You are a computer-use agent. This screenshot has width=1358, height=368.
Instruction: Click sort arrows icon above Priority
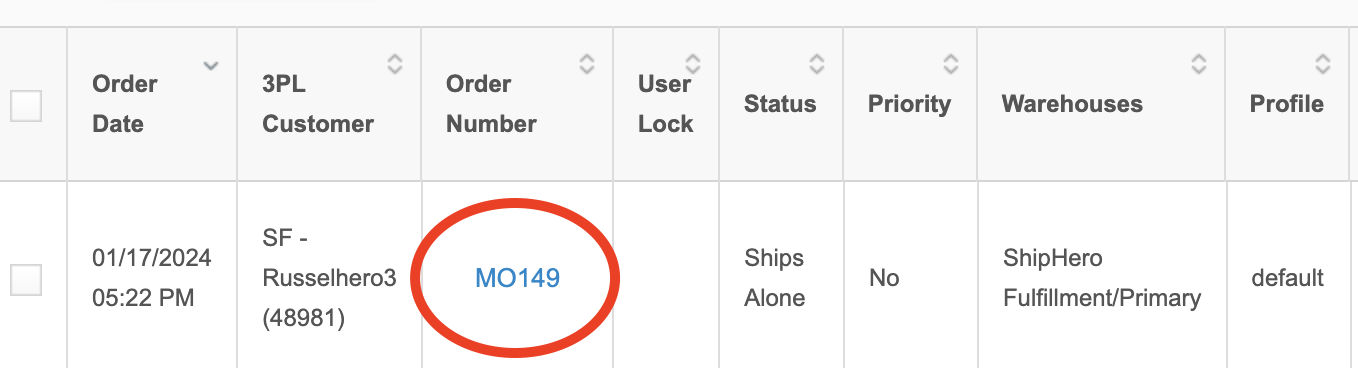(x=951, y=64)
